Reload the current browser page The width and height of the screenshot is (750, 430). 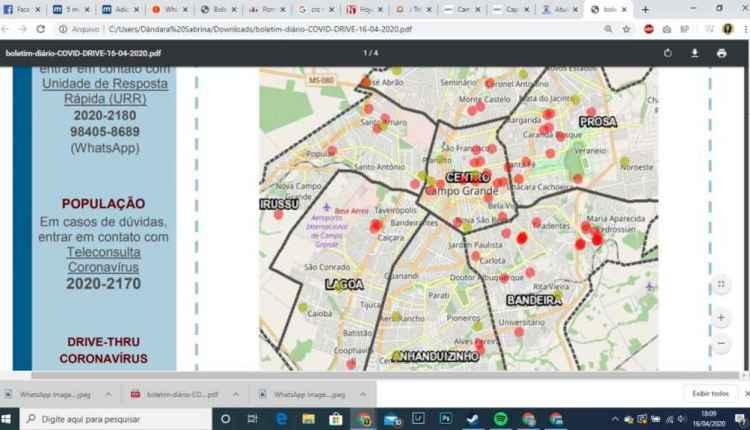[41, 29]
